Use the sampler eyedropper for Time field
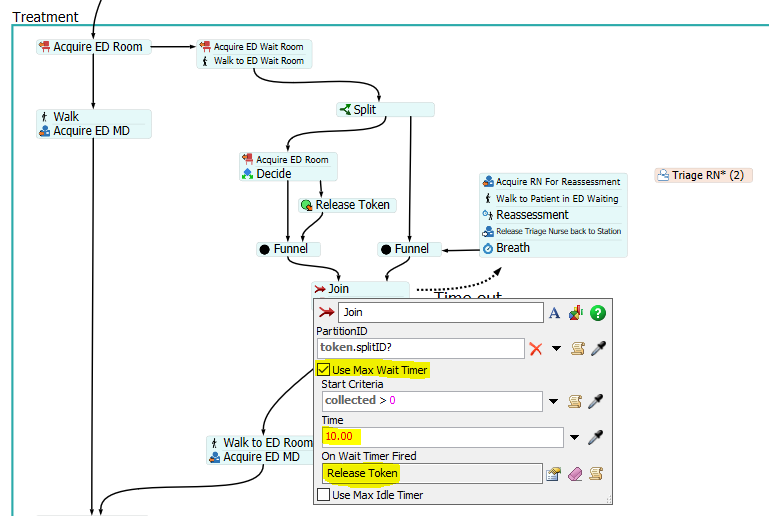The width and height of the screenshot is (769, 516). (x=595, y=438)
